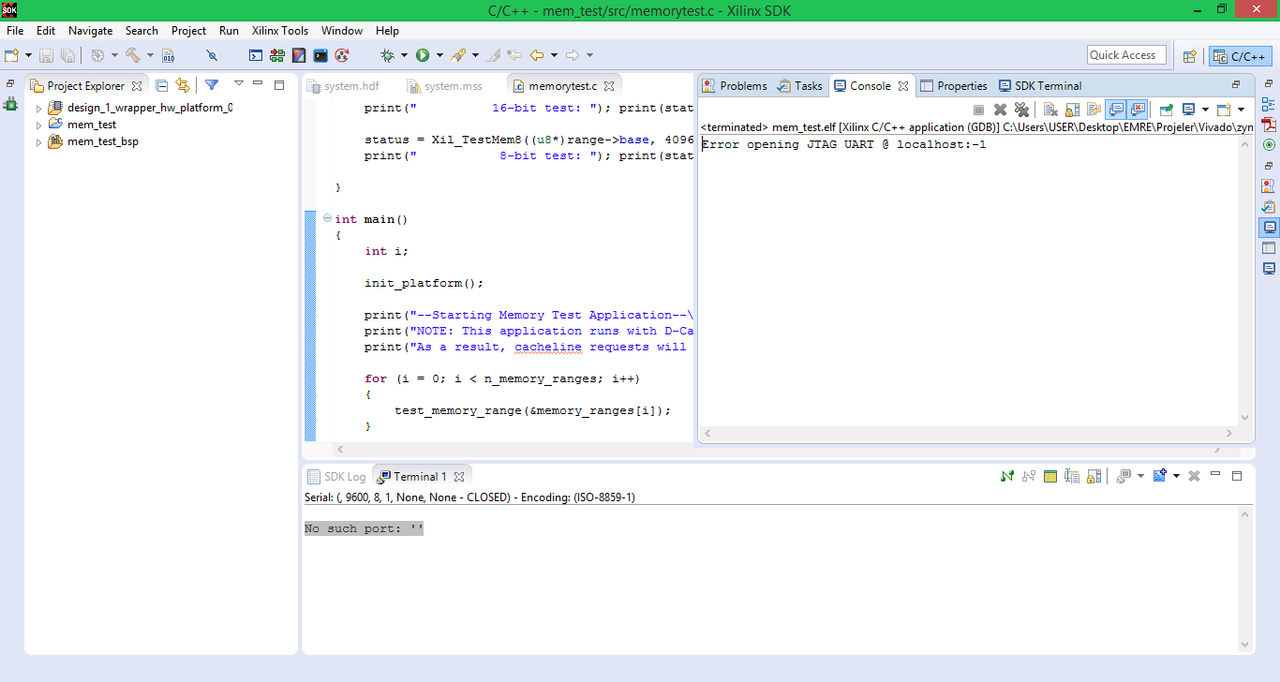Switch to the SDK Log tab

click(336, 476)
